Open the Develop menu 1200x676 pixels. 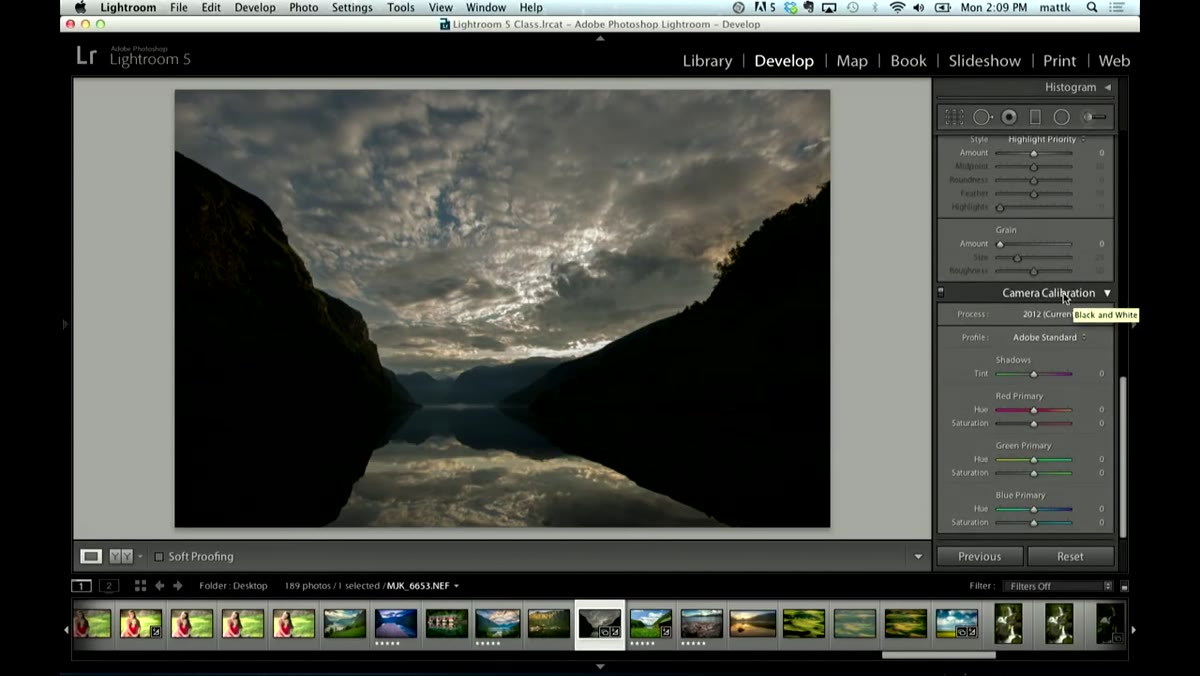click(x=255, y=8)
